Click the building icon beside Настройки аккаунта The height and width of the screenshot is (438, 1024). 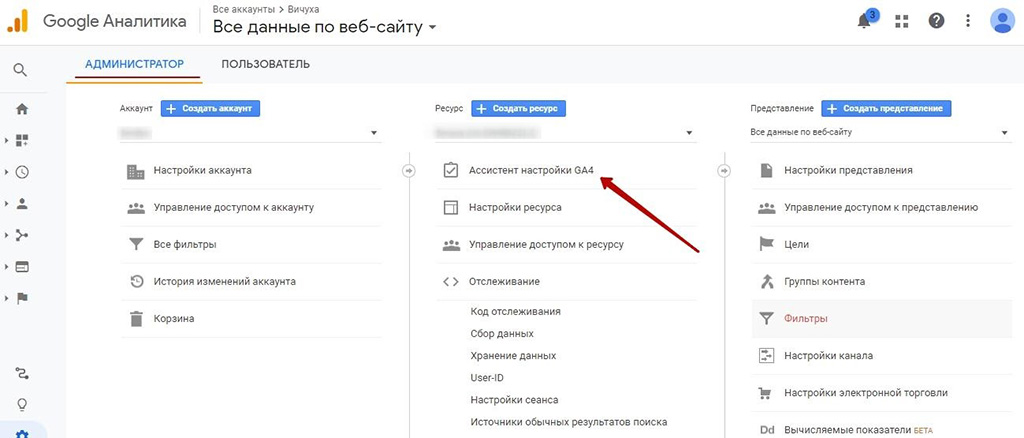pos(136,171)
